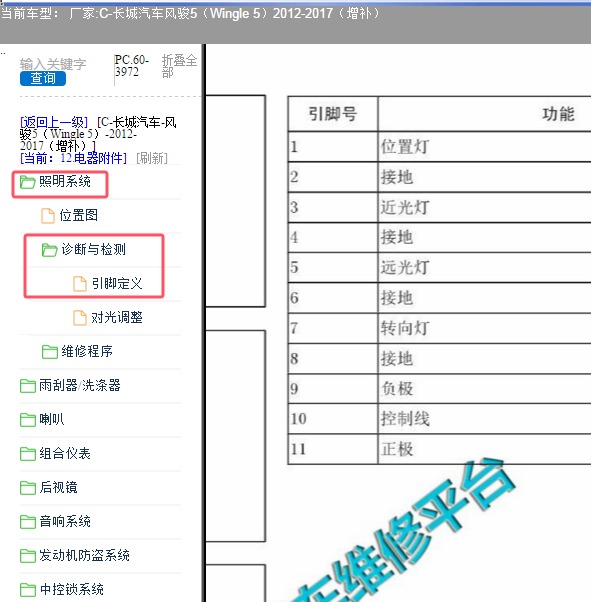Image resolution: width=591 pixels, height=602 pixels.
Task: Click the 维修程序 folder icon
Action: (50, 352)
